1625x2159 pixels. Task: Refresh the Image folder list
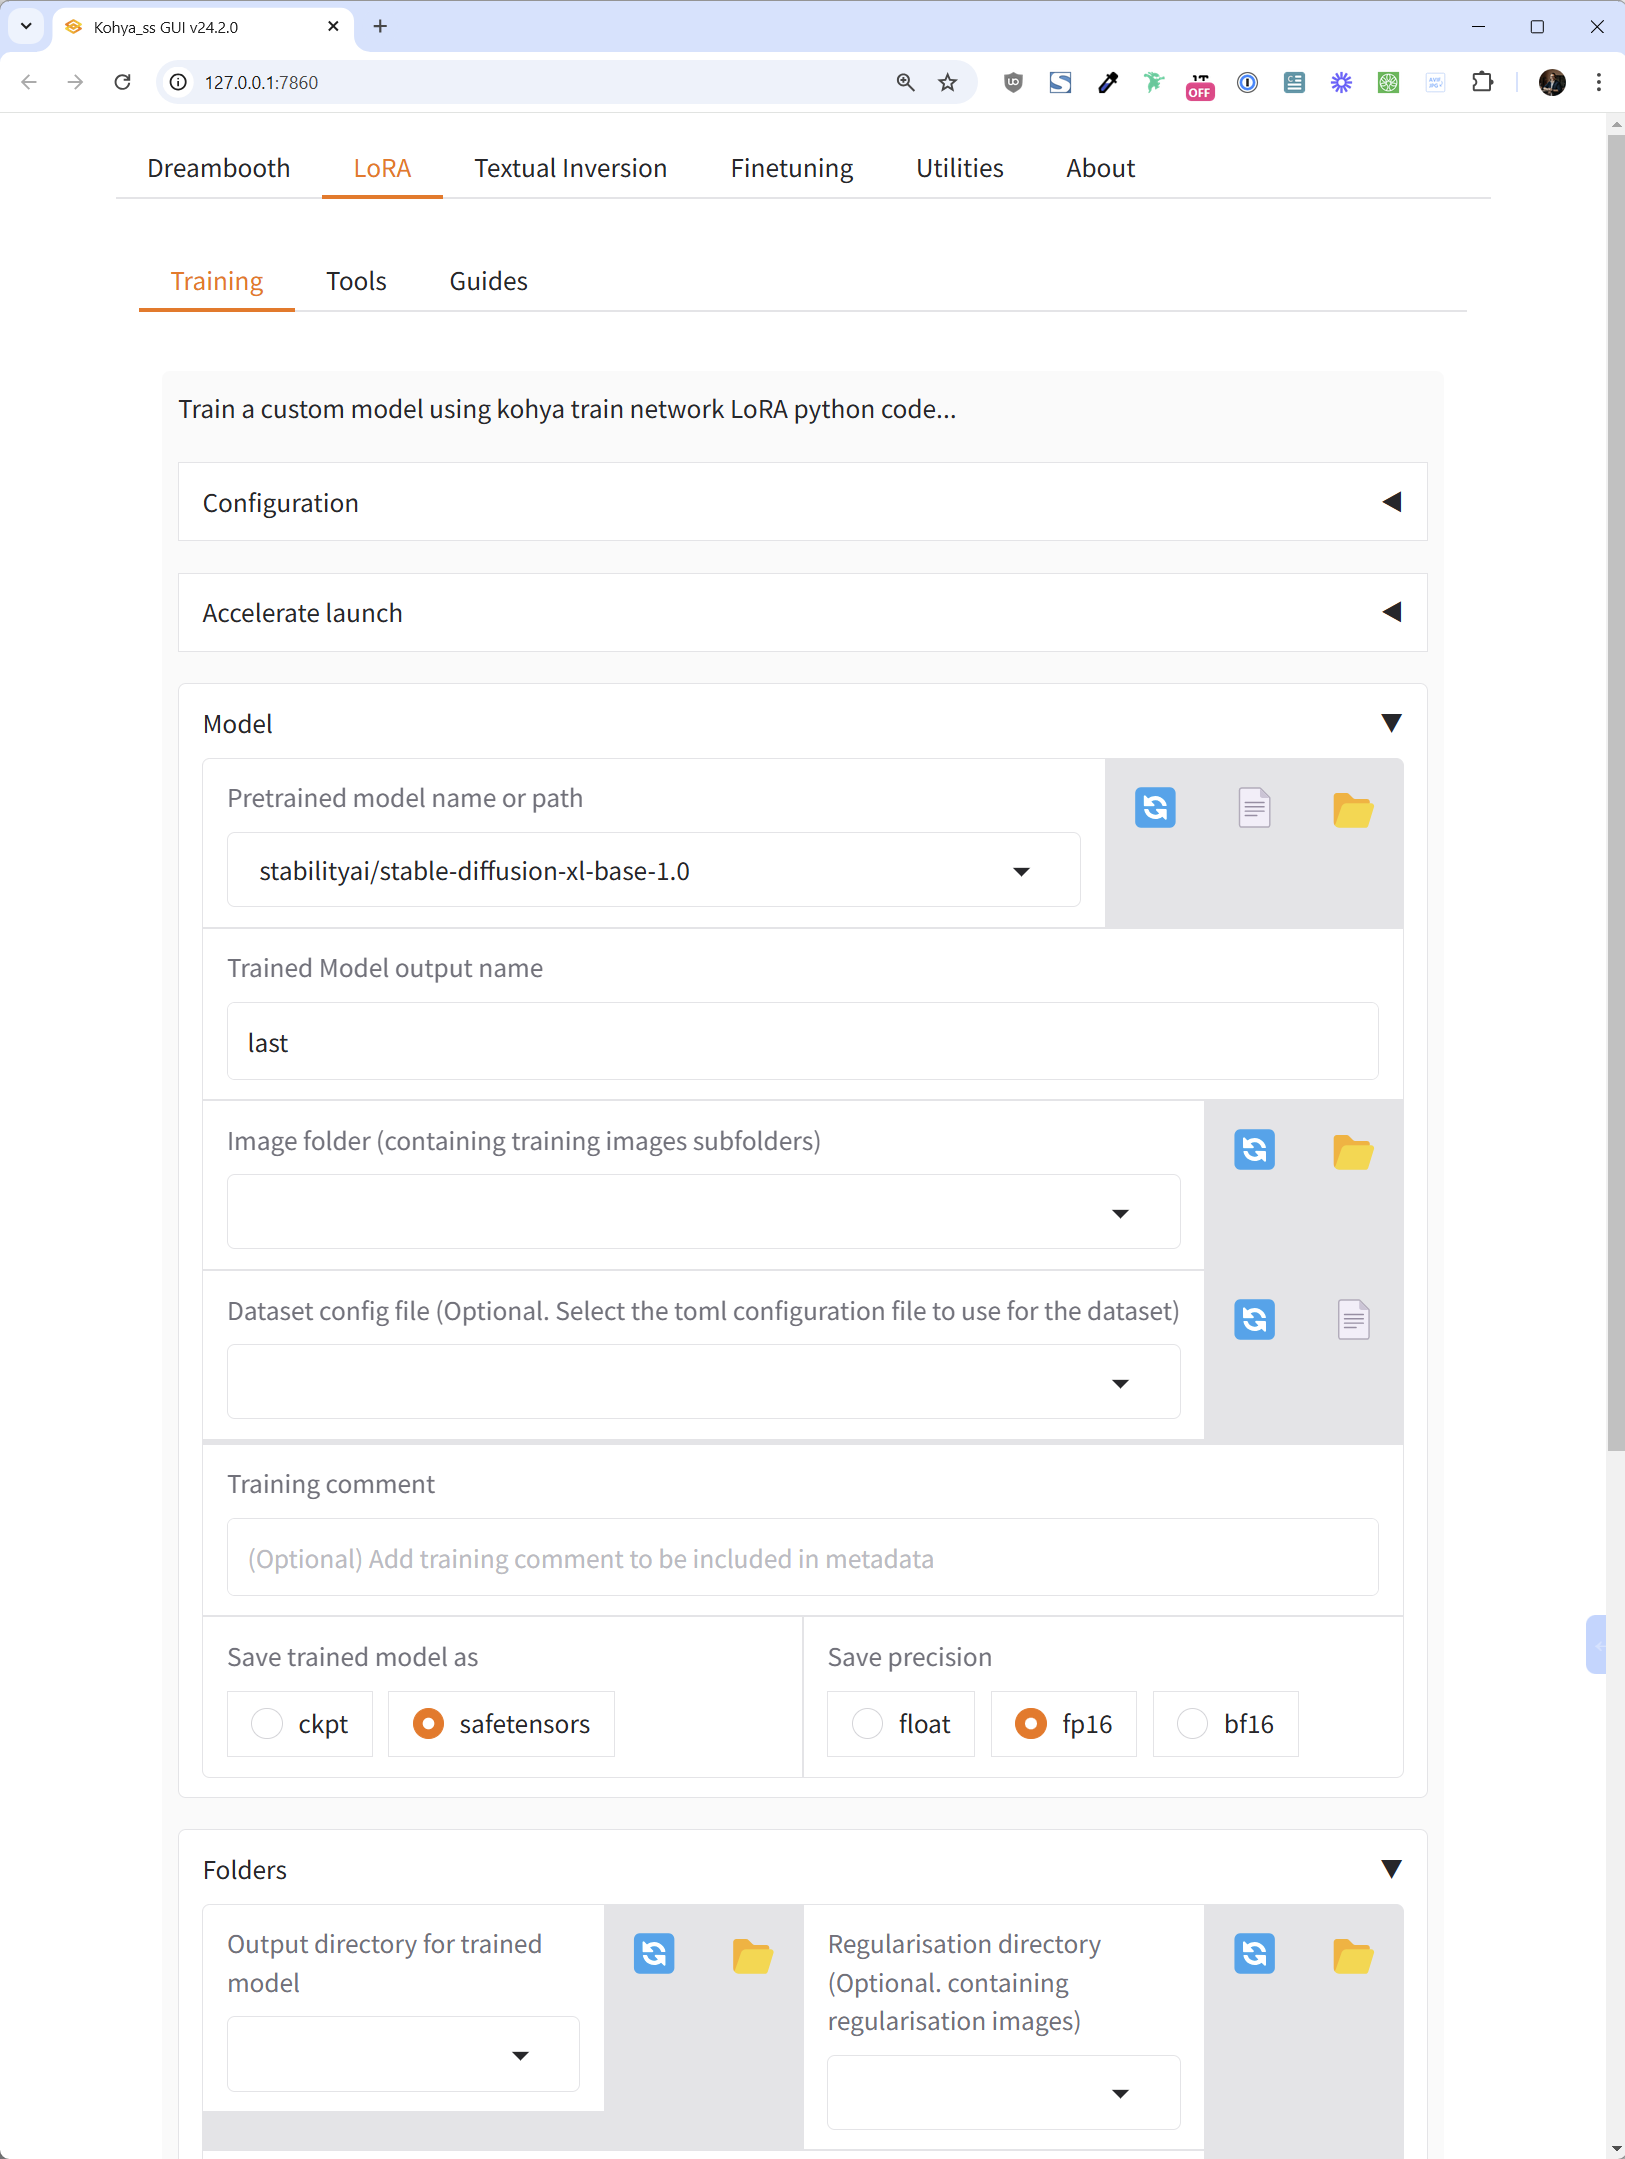(1253, 1150)
